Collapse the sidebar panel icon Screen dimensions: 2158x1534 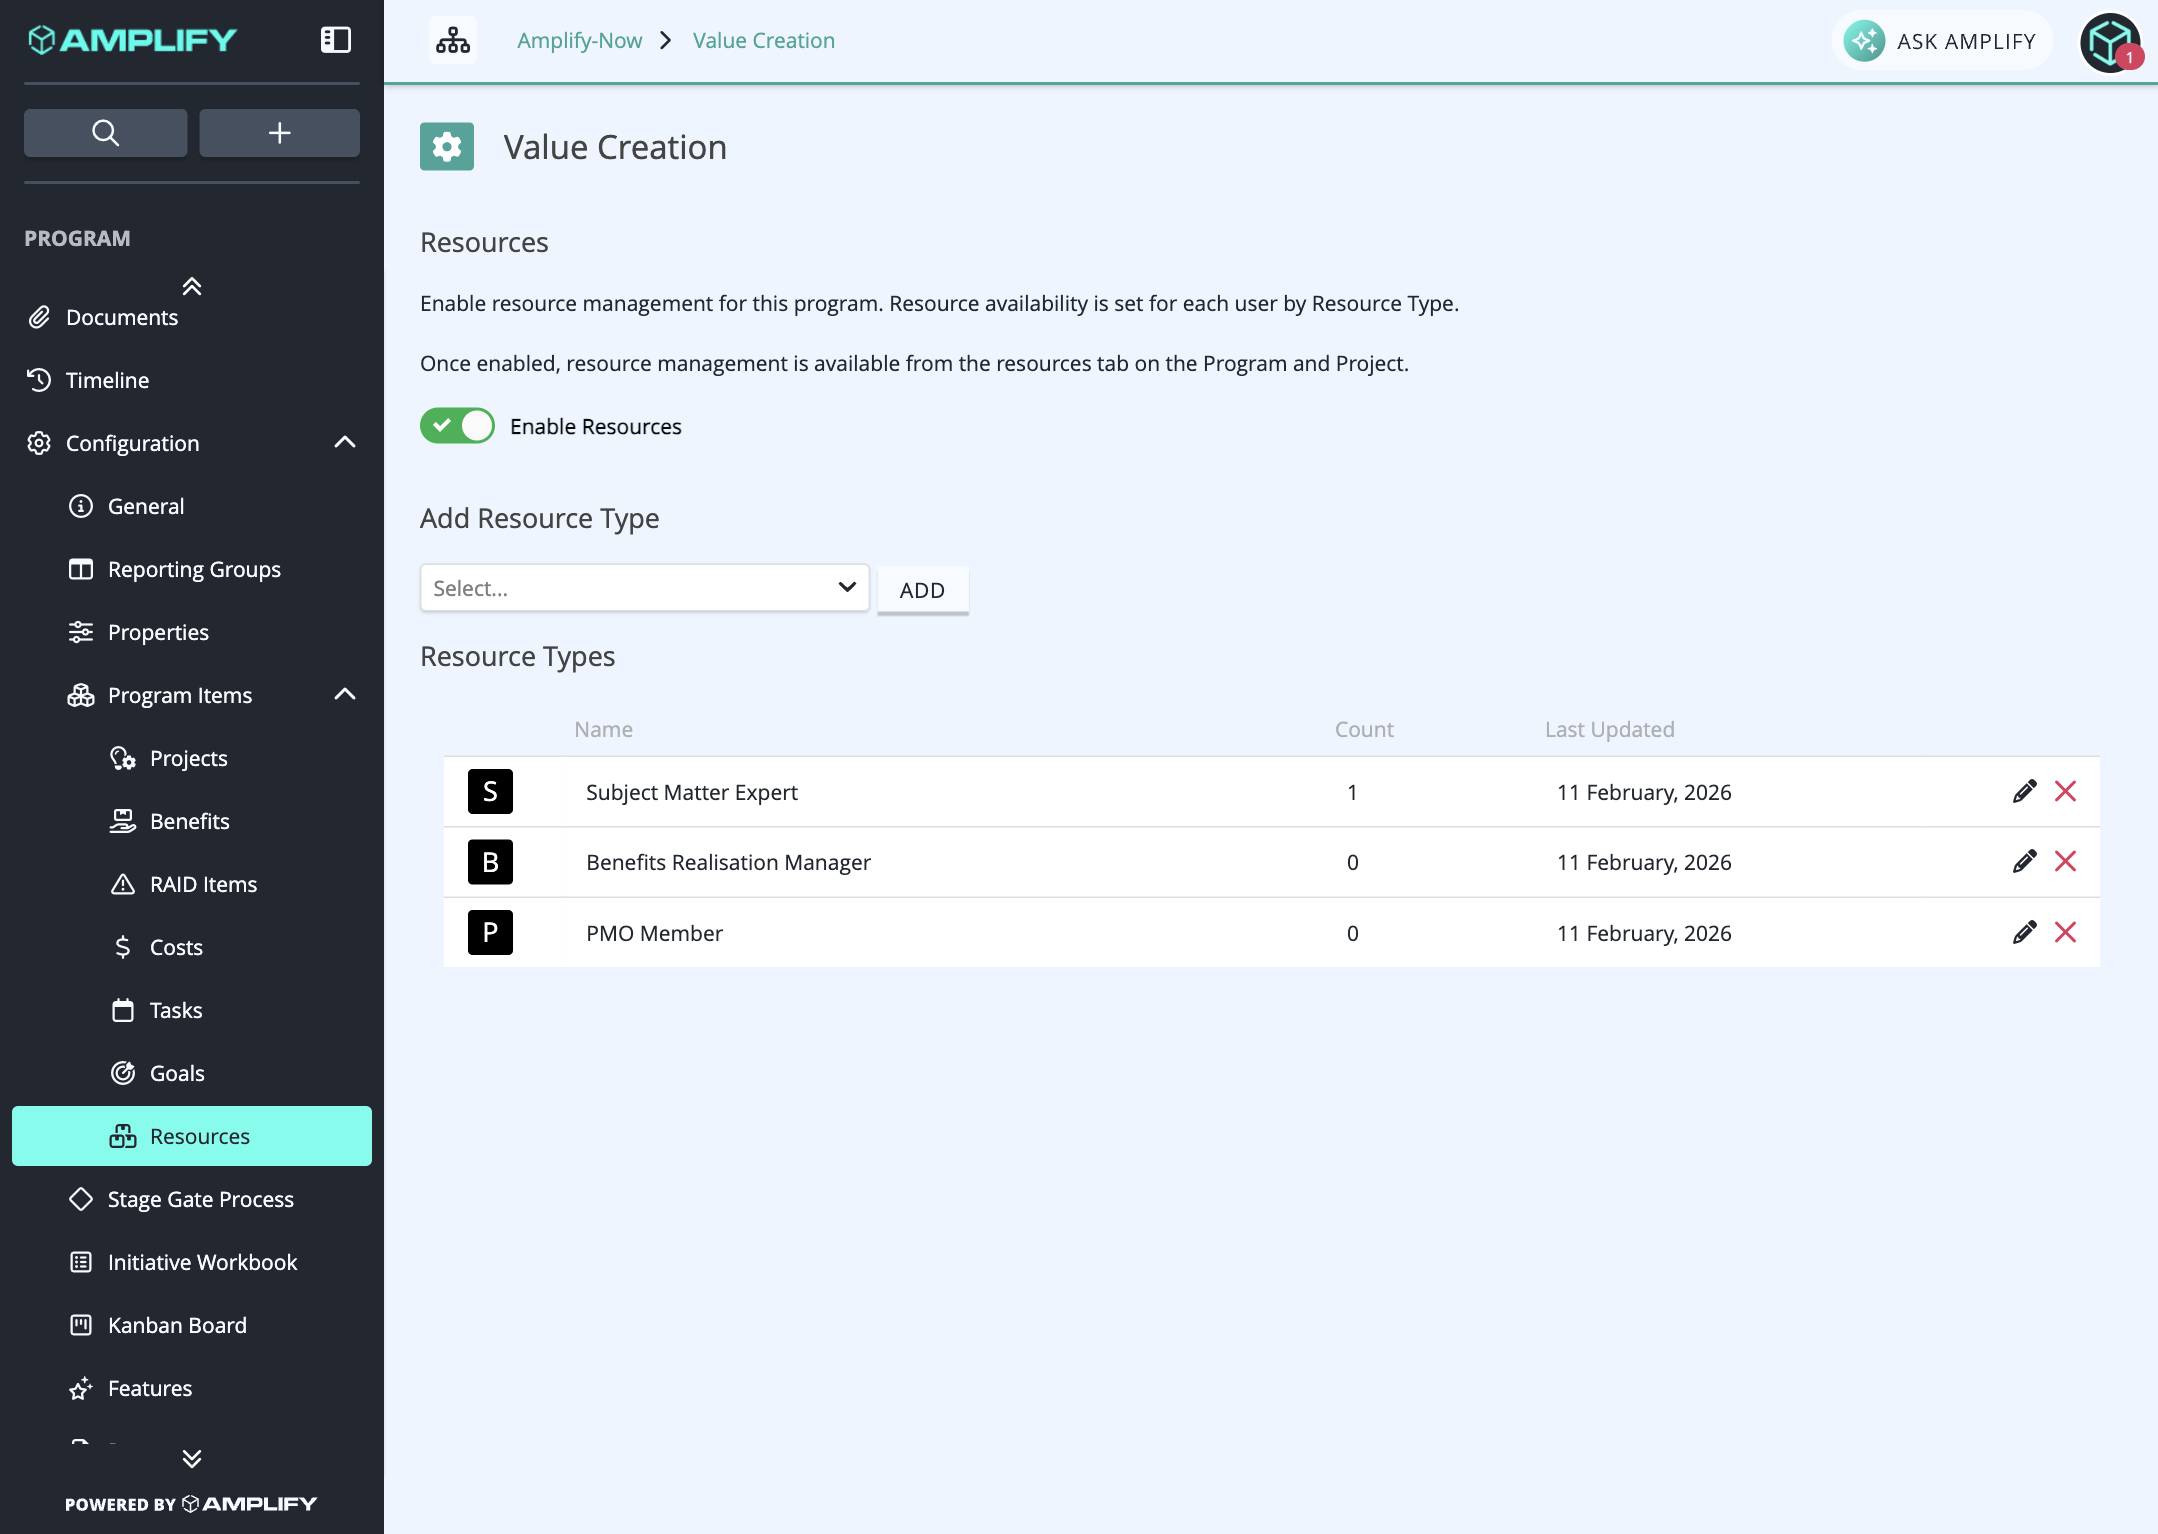335,40
